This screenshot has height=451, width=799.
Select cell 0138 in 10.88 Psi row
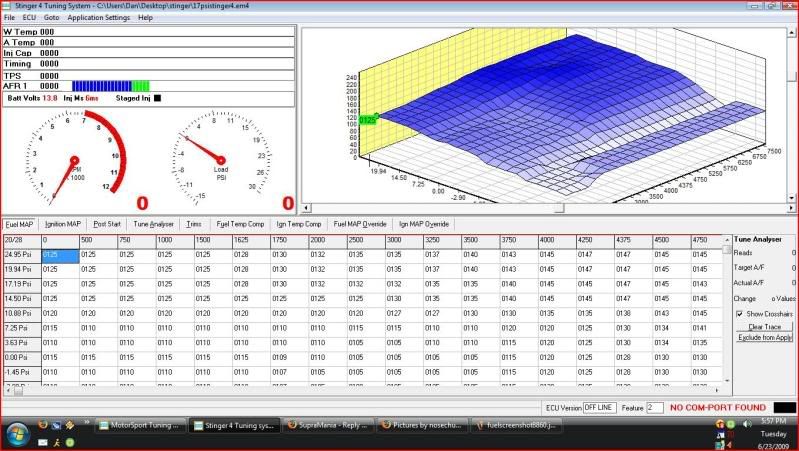click(633, 313)
